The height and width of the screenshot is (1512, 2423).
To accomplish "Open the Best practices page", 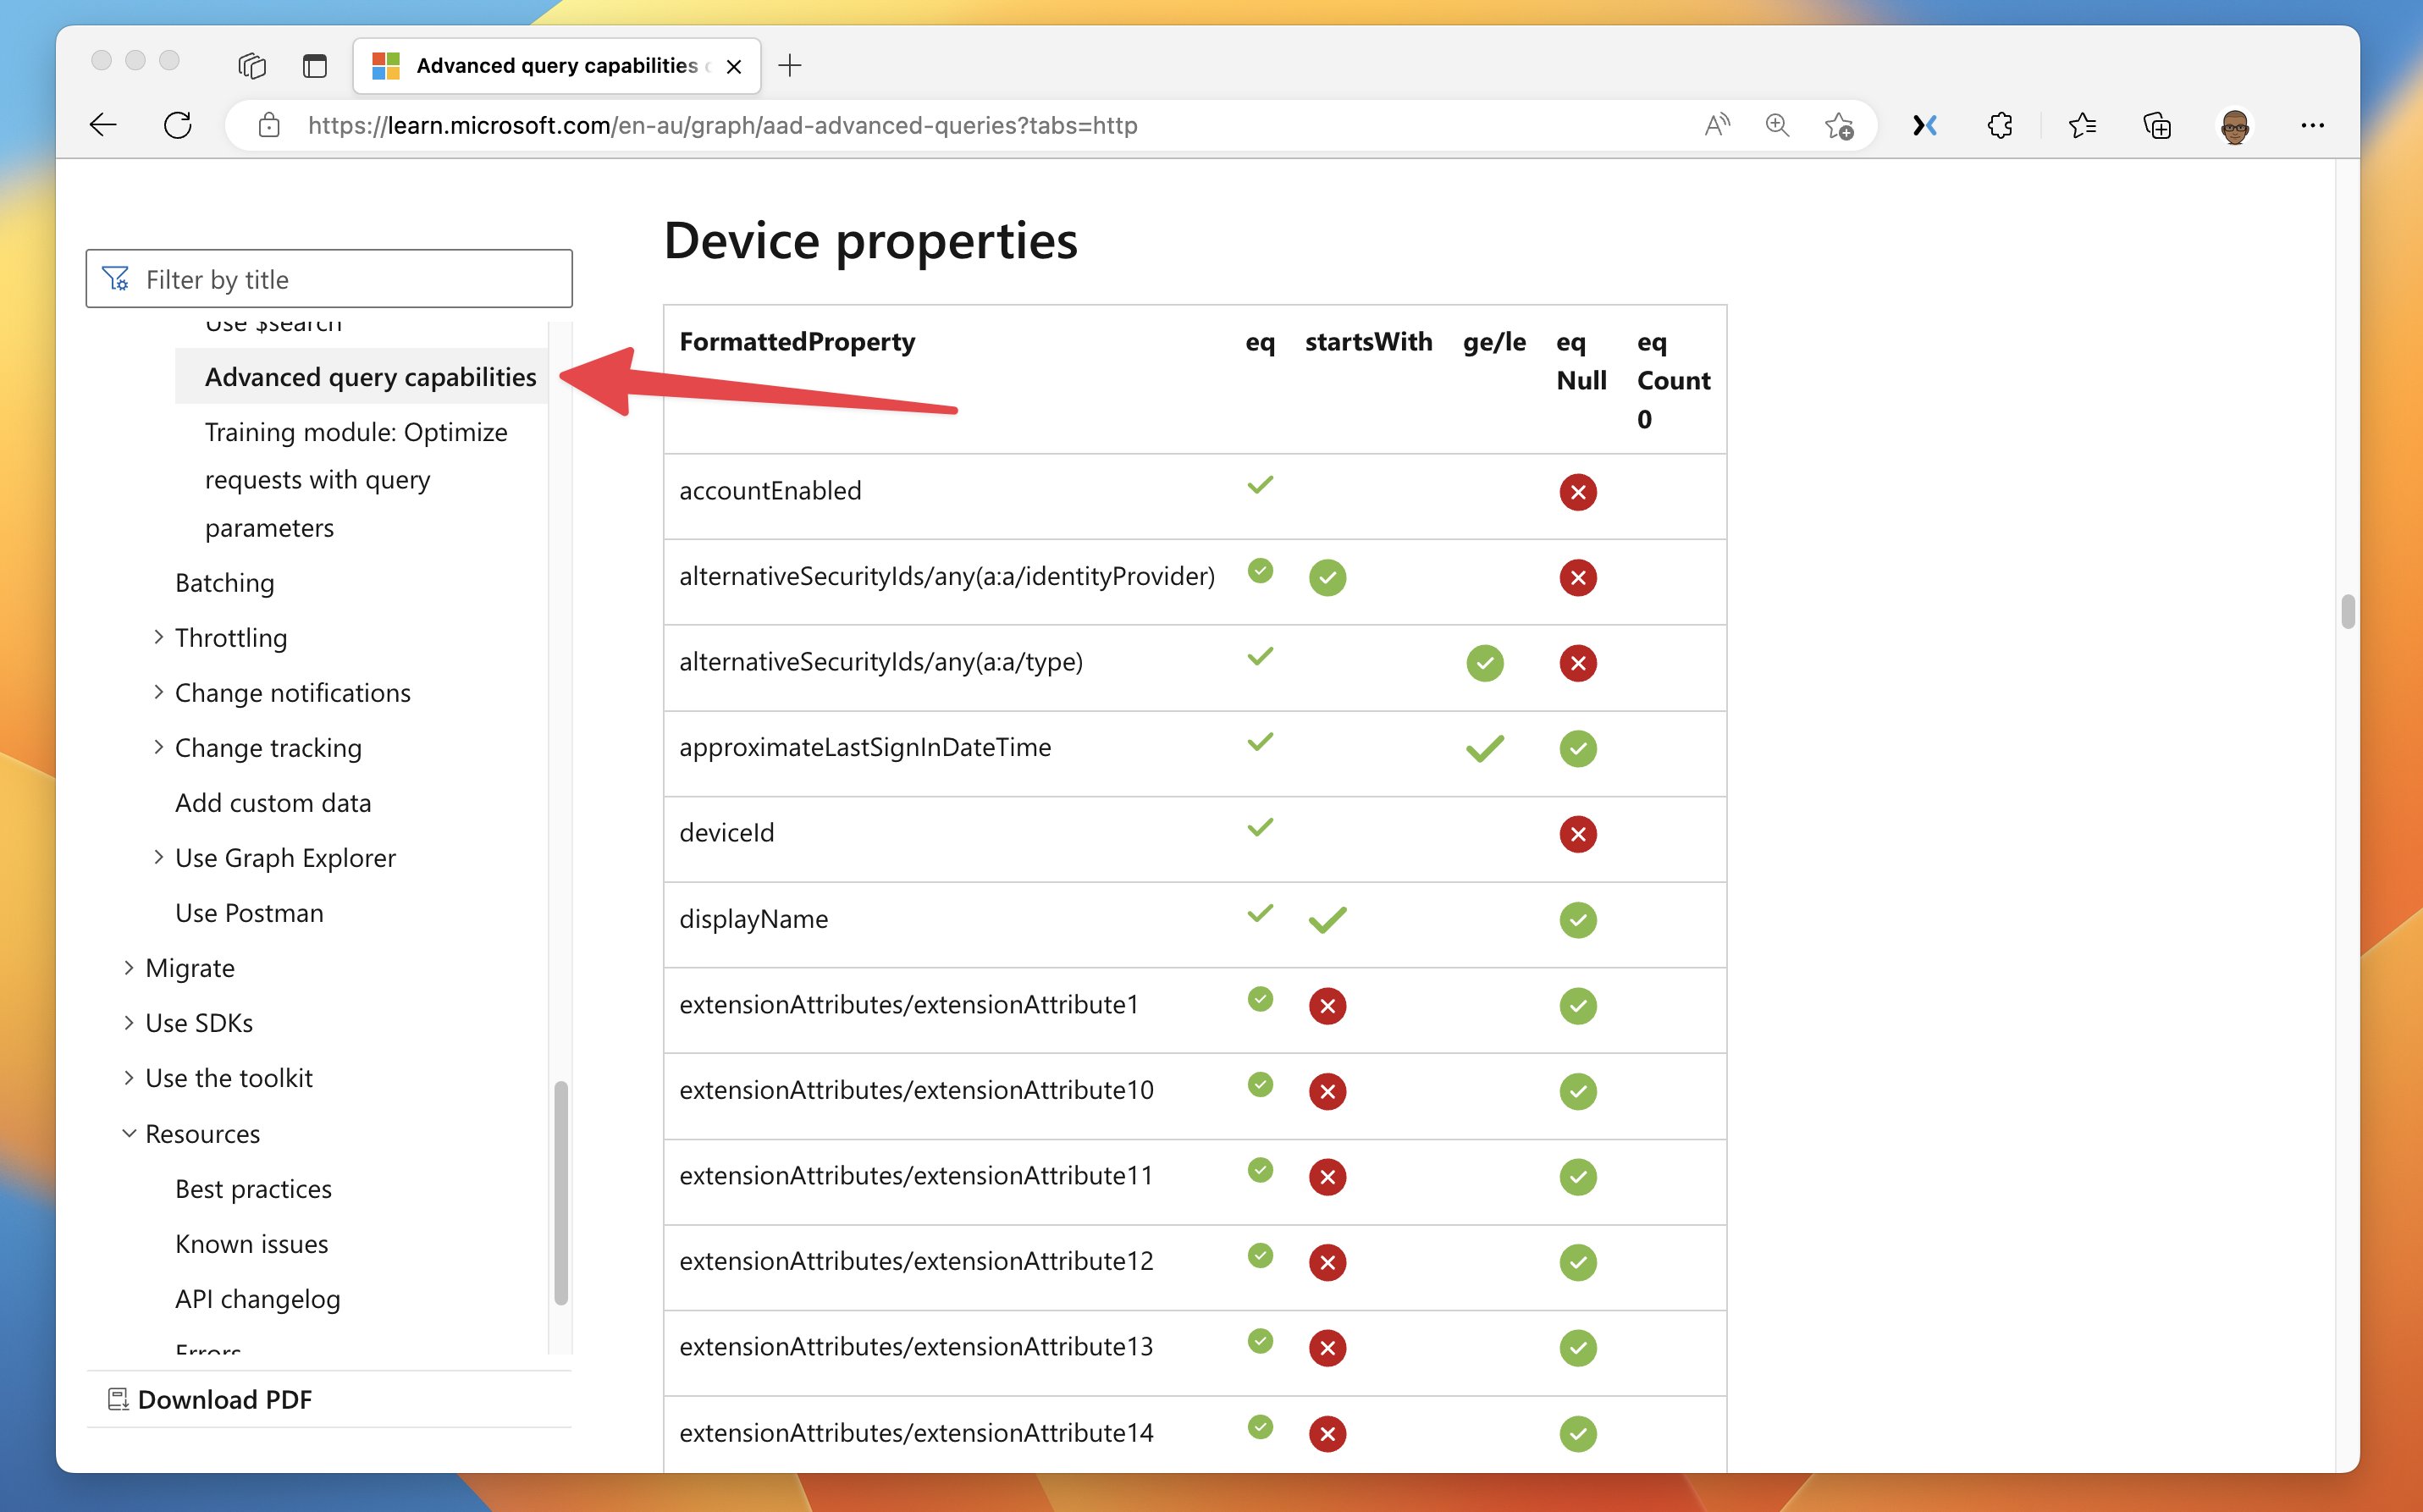I will click(253, 1188).
